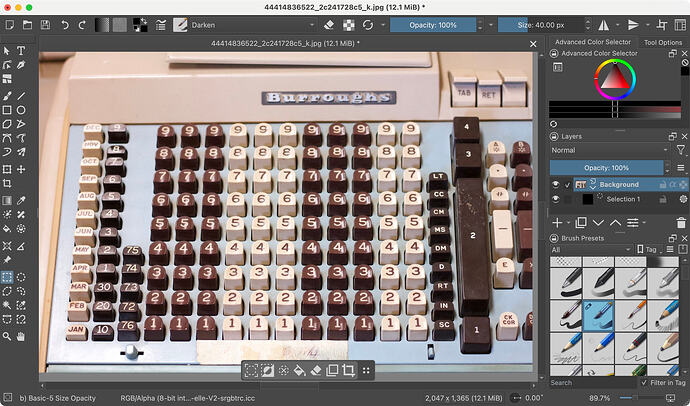The height and width of the screenshot is (406, 690).
Task: Select the Measure tool
Action: click(x=21, y=246)
